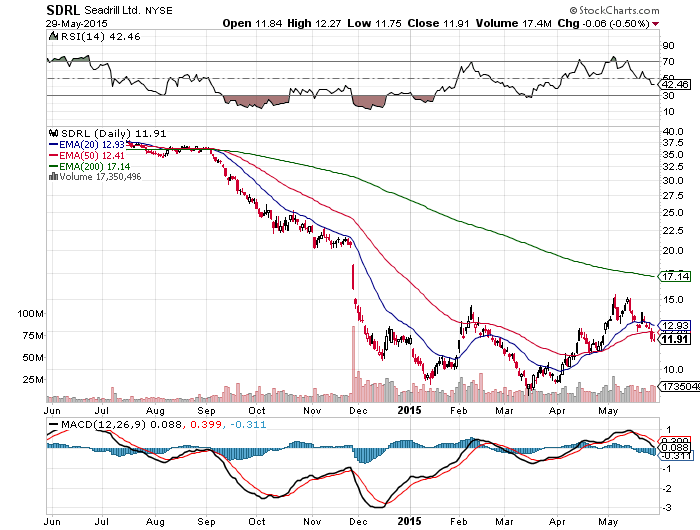Click the volume bars icon in legend
700x530 pixels.
pyautogui.click(x=53, y=176)
